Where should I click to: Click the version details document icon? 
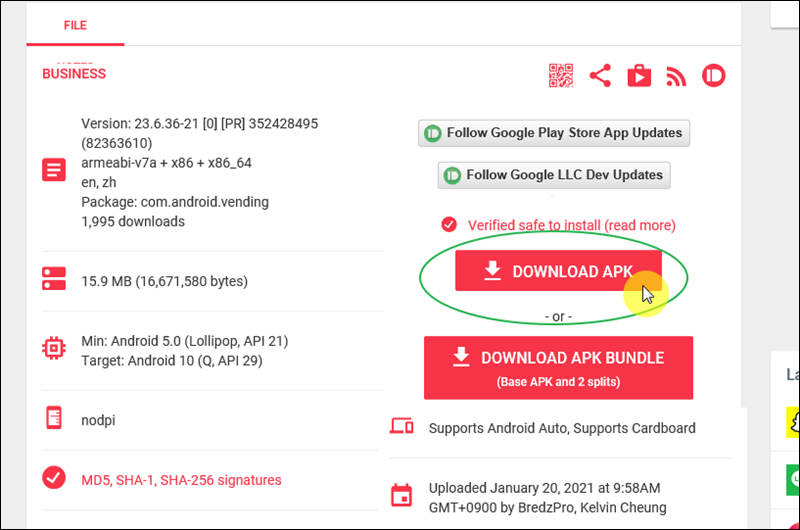click(54, 170)
